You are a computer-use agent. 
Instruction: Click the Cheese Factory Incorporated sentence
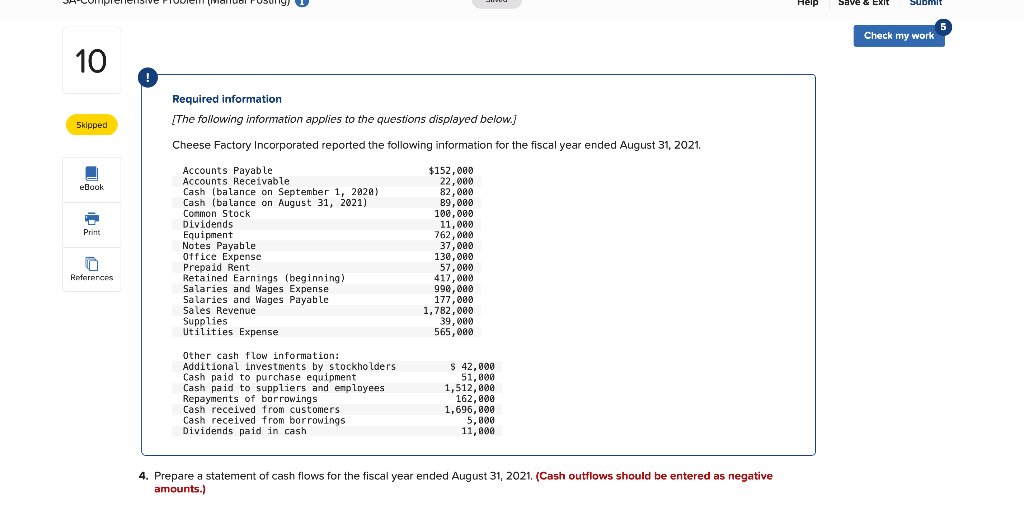tap(436, 145)
